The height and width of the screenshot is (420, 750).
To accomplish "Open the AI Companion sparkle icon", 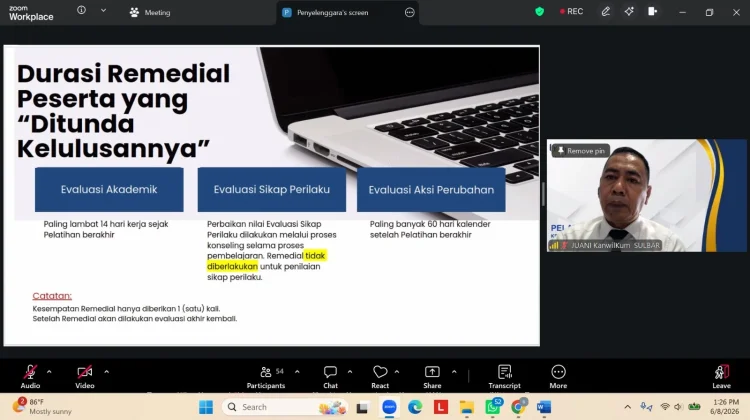I will pos(629,11).
